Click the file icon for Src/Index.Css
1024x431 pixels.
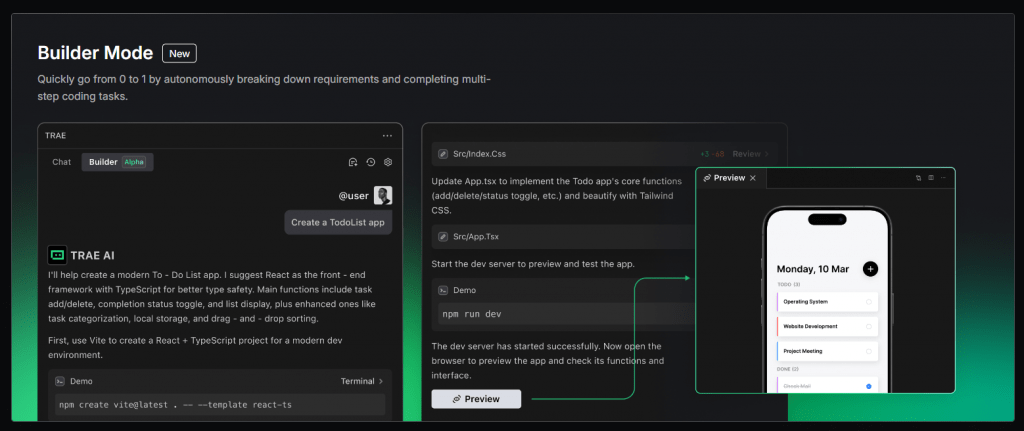click(443, 154)
